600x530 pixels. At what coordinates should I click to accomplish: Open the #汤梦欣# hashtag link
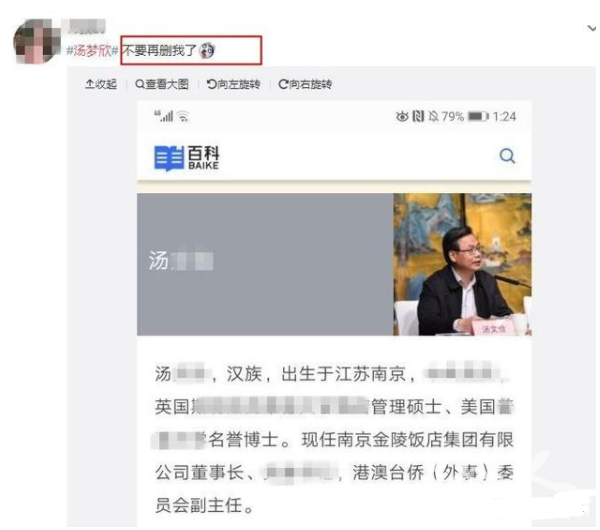(x=92, y=51)
